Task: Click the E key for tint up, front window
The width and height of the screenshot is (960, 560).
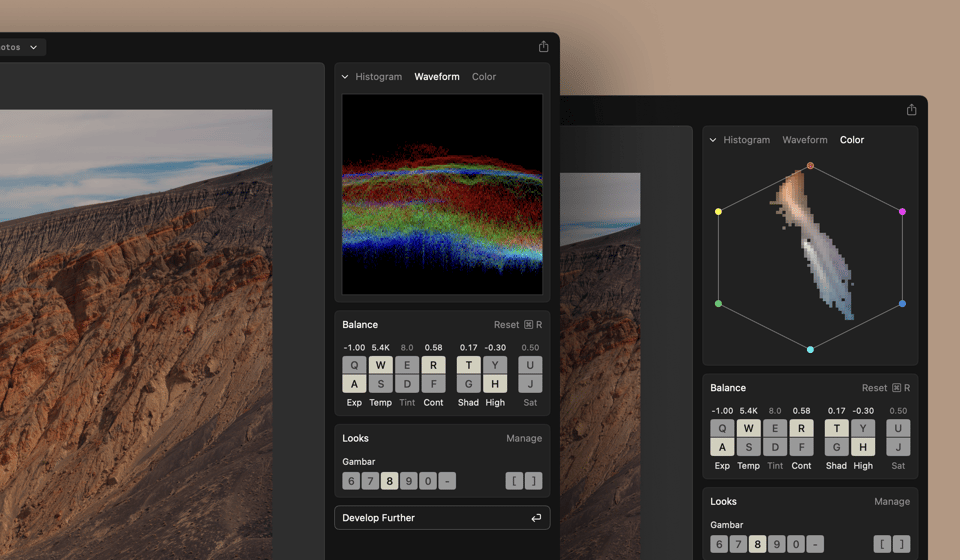Action: pos(407,365)
